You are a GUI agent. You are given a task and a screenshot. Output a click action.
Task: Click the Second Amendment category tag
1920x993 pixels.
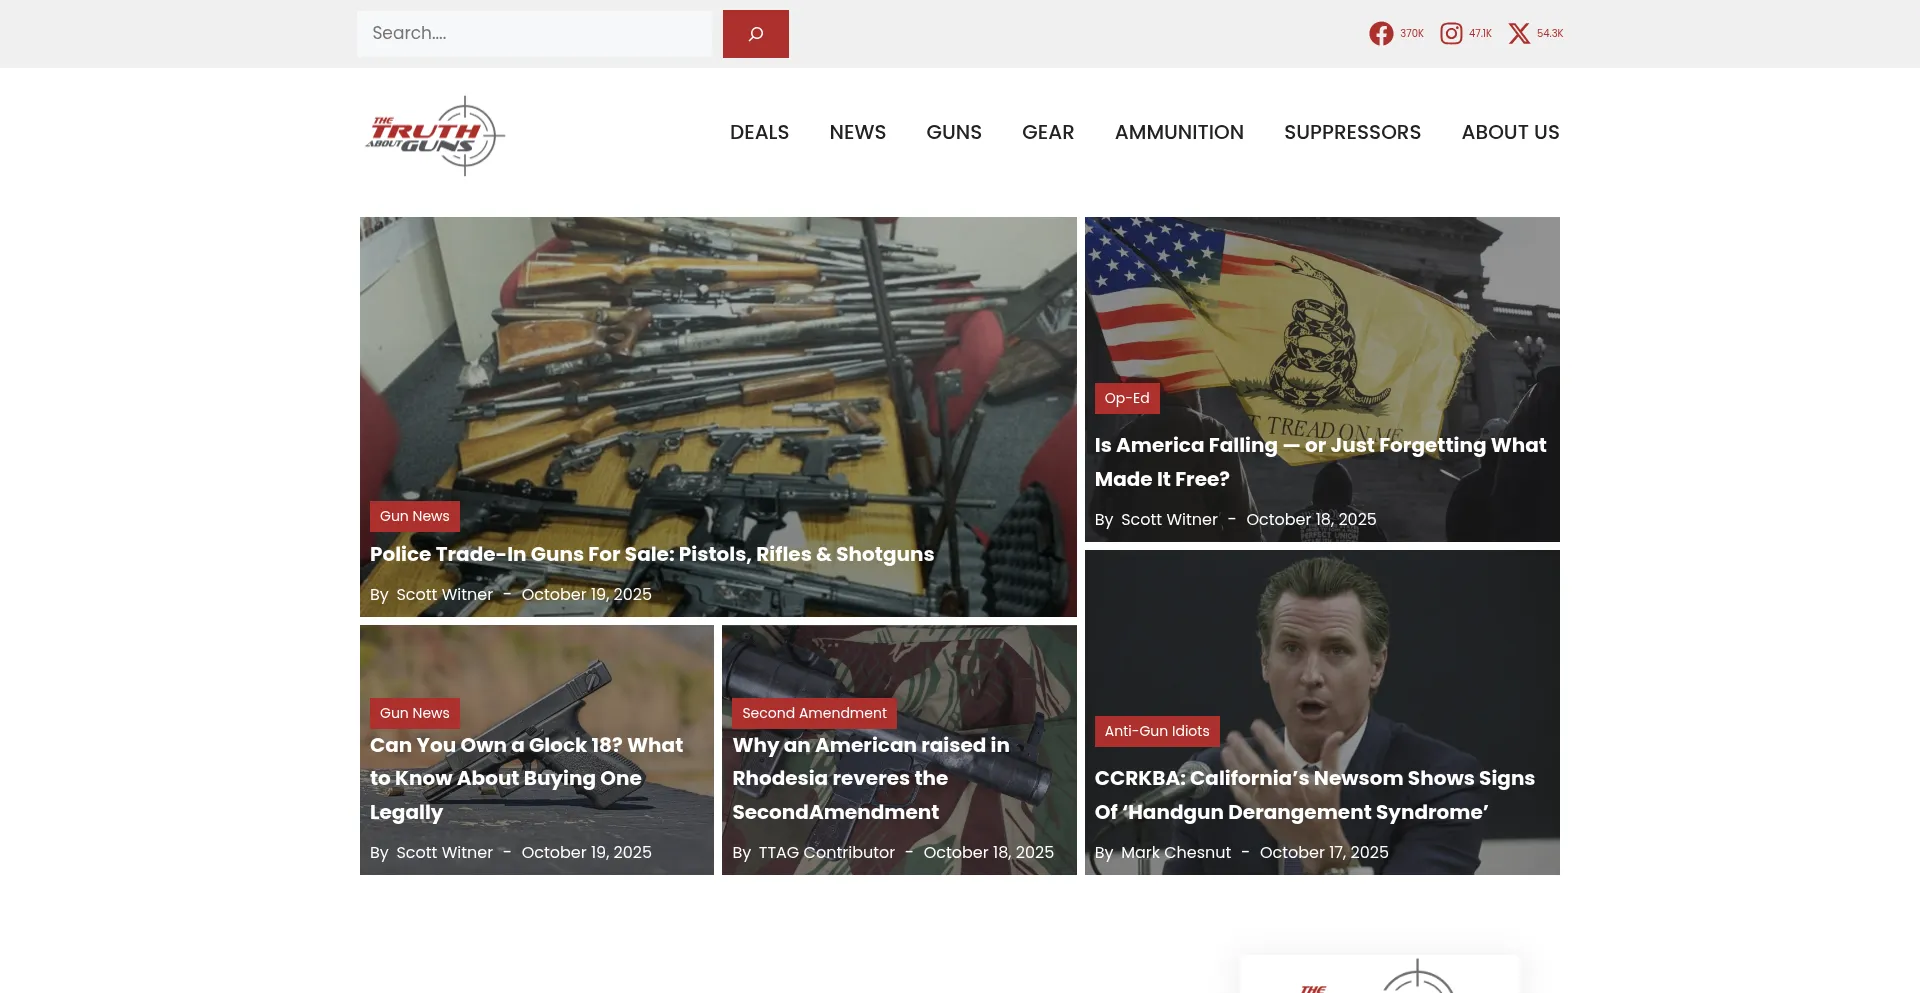coord(813,713)
